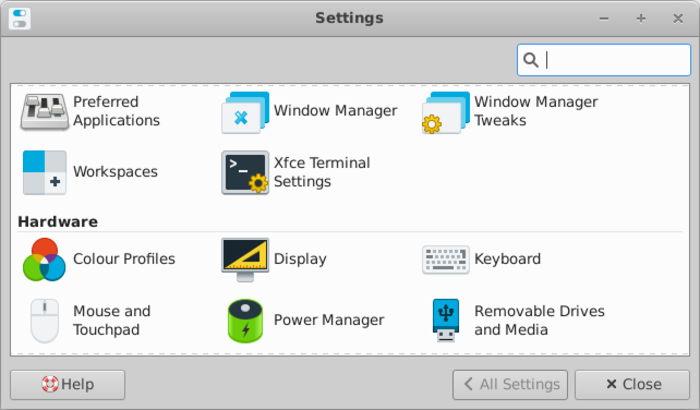Click the Help button
This screenshot has width=700, height=410.
tap(67, 384)
